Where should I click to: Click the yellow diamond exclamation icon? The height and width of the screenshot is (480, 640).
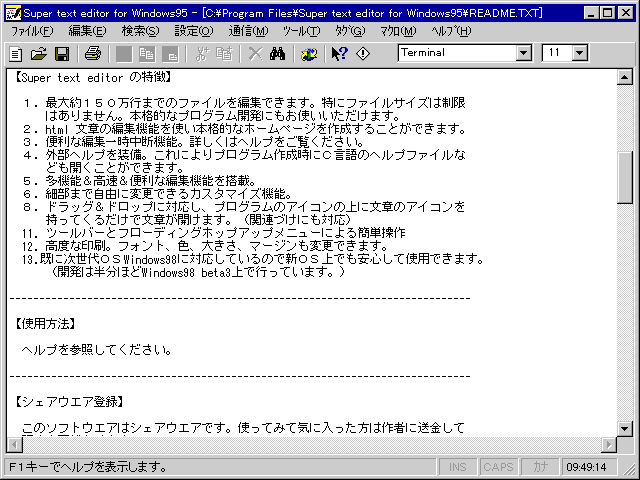(x=363, y=54)
